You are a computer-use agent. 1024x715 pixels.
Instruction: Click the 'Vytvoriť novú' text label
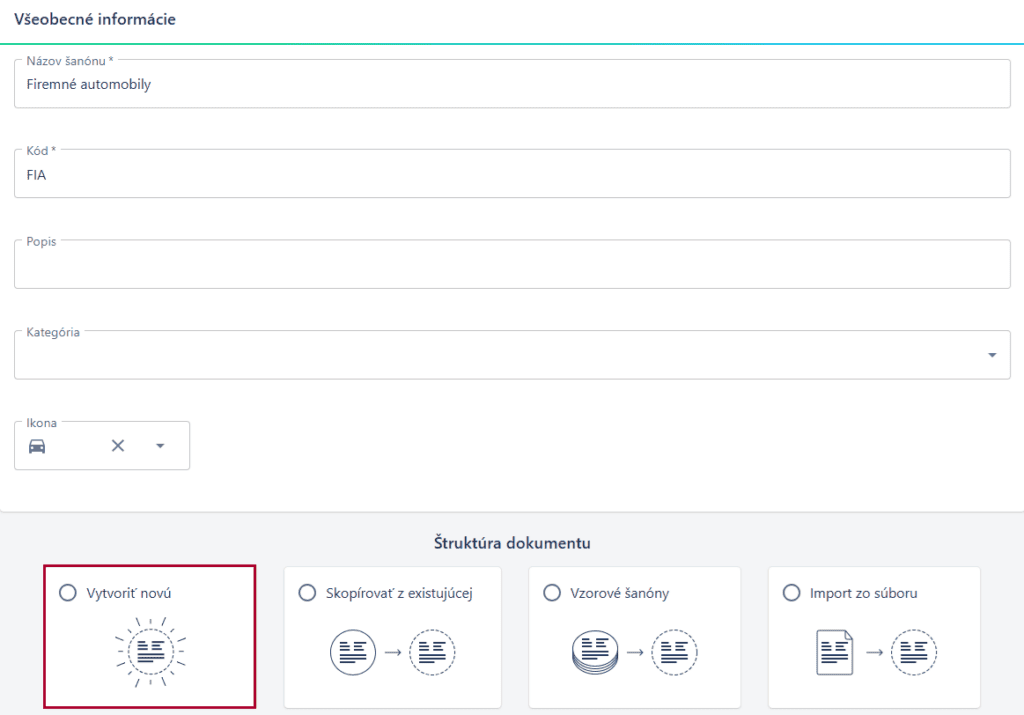(128, 593)
